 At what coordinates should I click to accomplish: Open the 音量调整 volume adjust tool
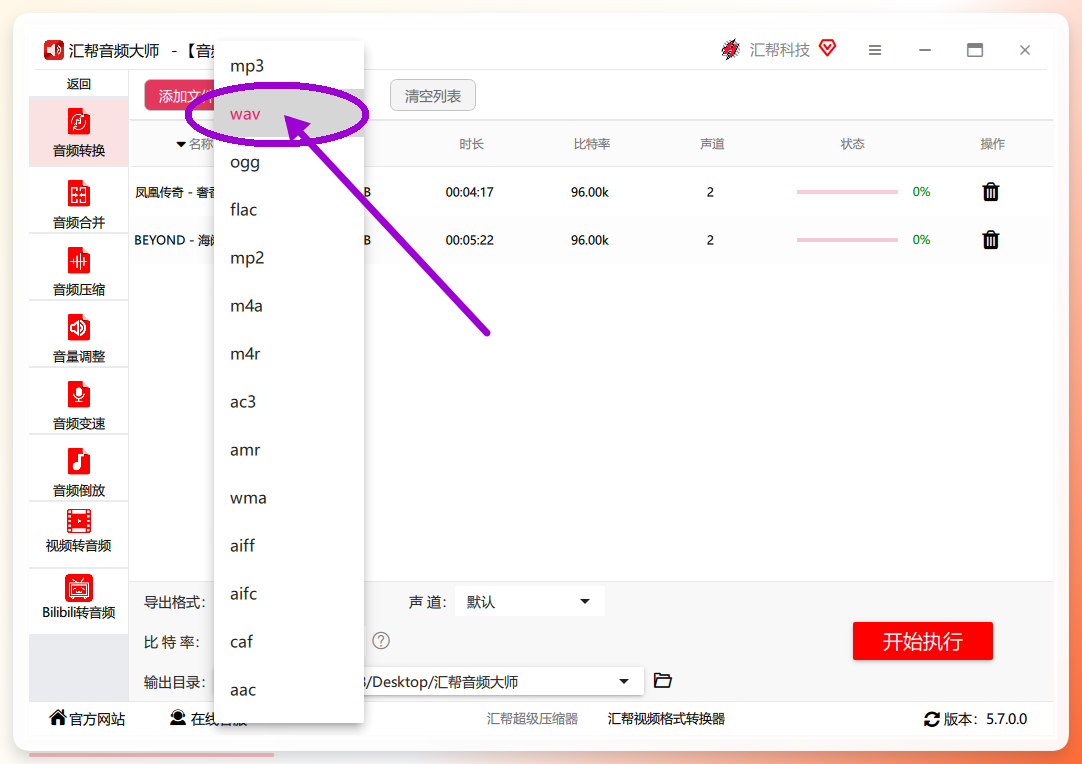(x=79, y=338)
